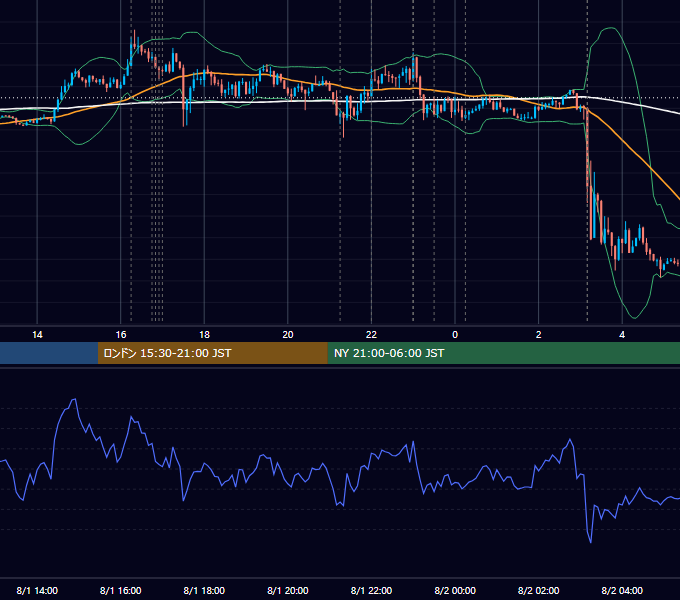Click the blue session bar before London
The width and height of the screenshot is (680, 600).
pos(49,353)
